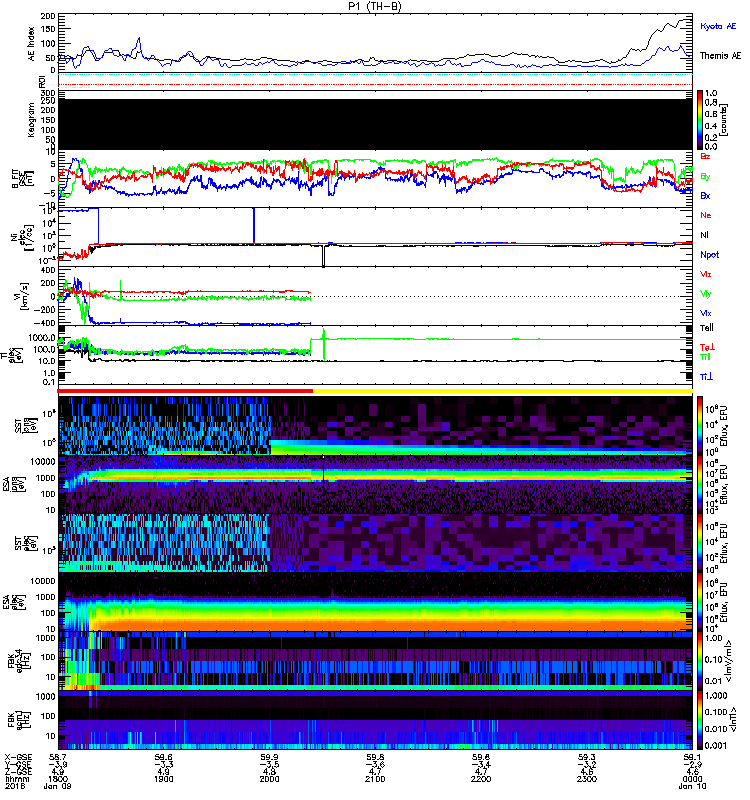750x800 pixels.
Task: Click the SST electron Eflux color bar
Action: (700, 543)
